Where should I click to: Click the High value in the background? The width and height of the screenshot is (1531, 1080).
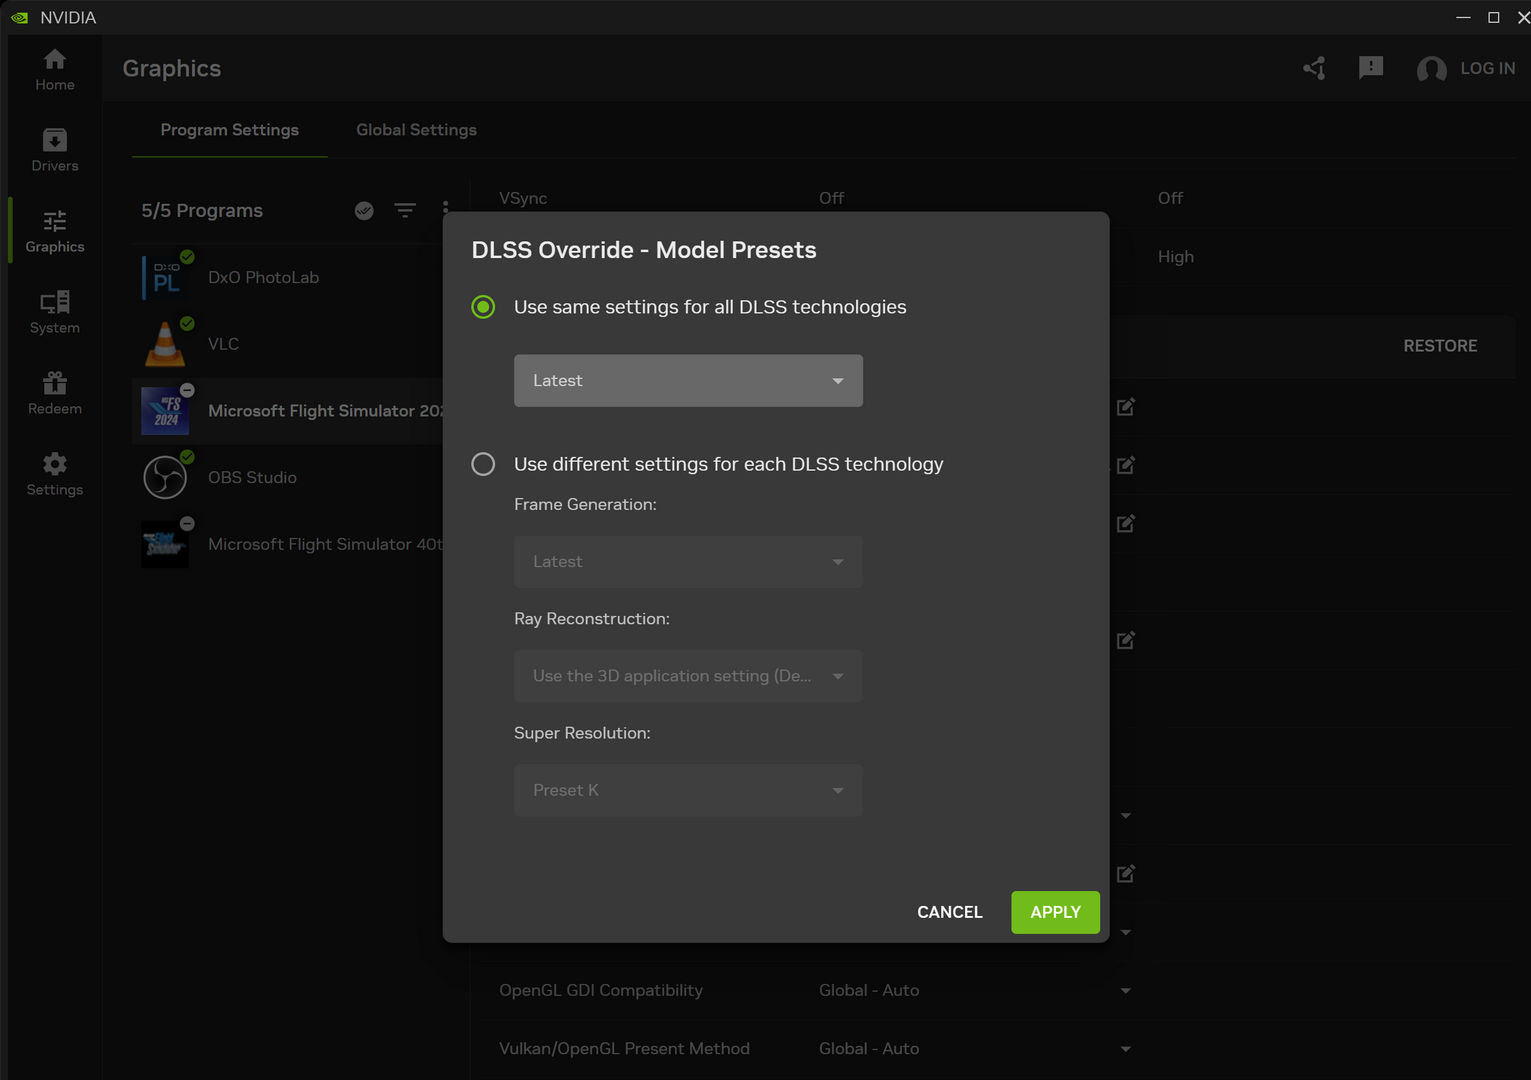point(1176,257)
